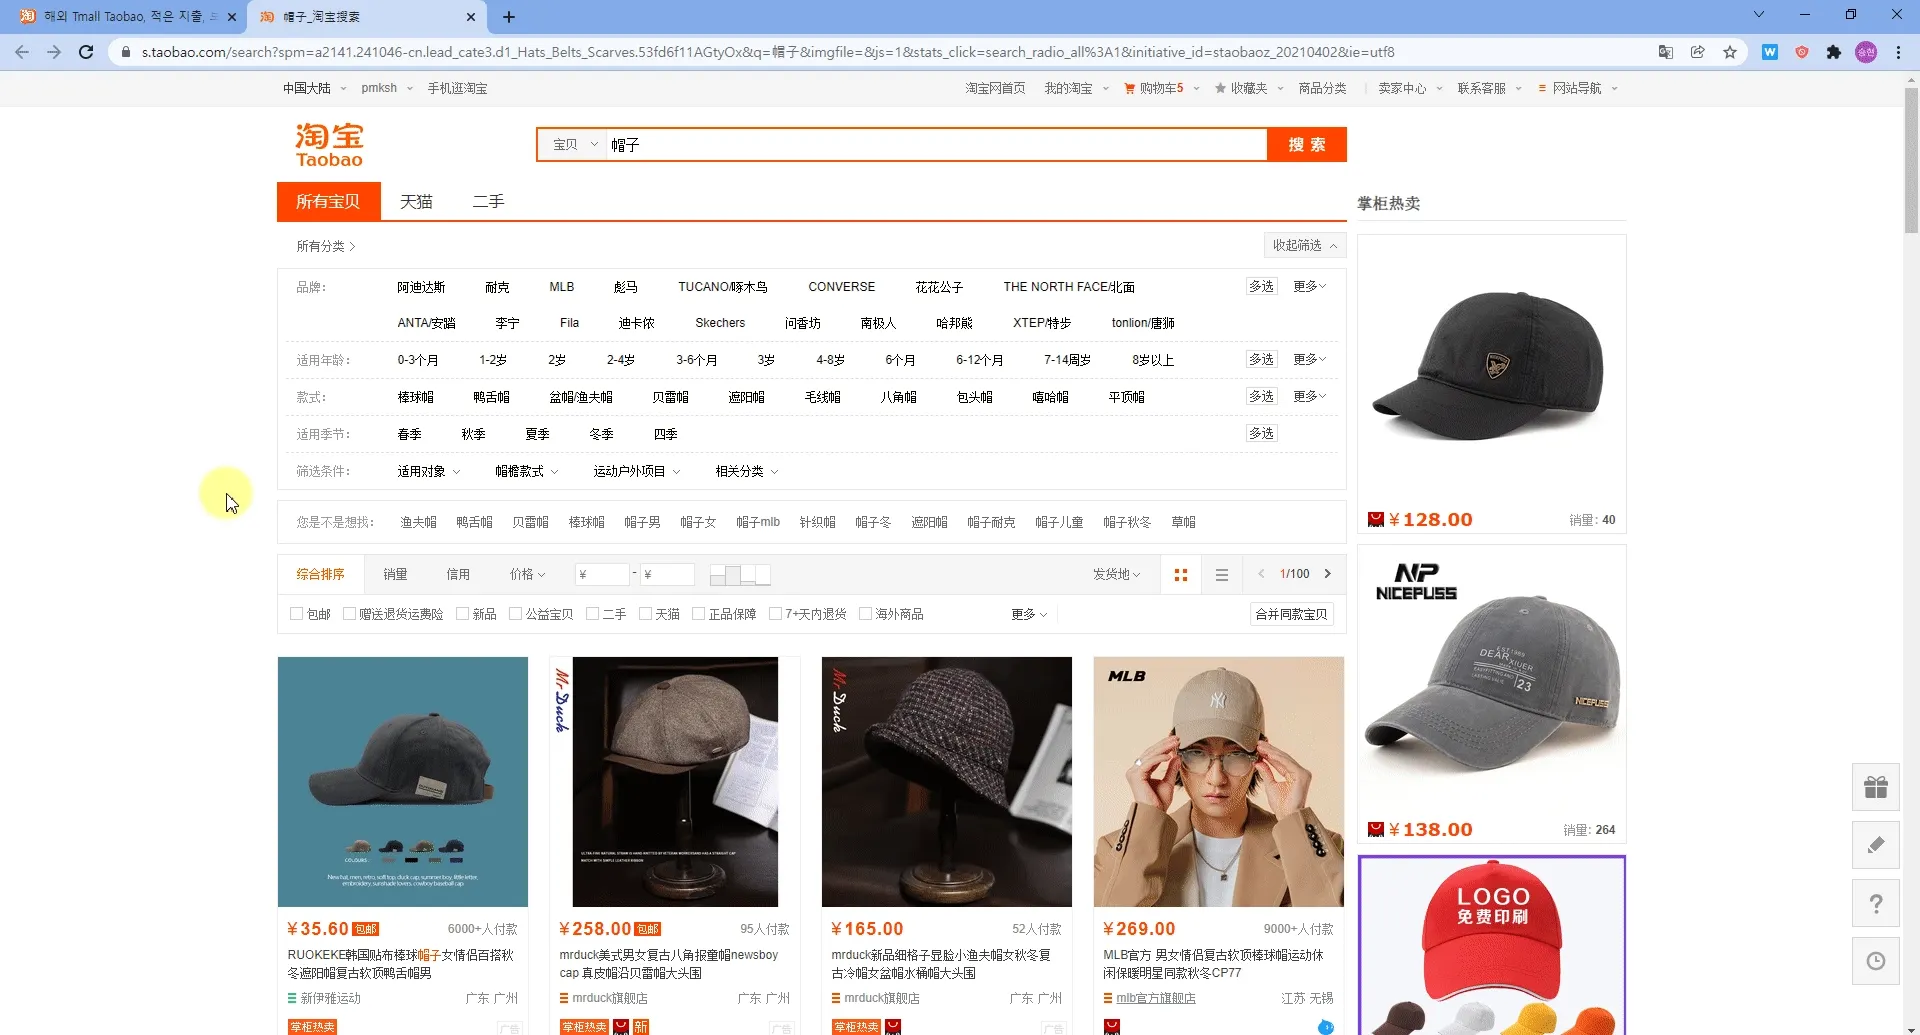Click the share icon in the address bar

point(1698,52)
